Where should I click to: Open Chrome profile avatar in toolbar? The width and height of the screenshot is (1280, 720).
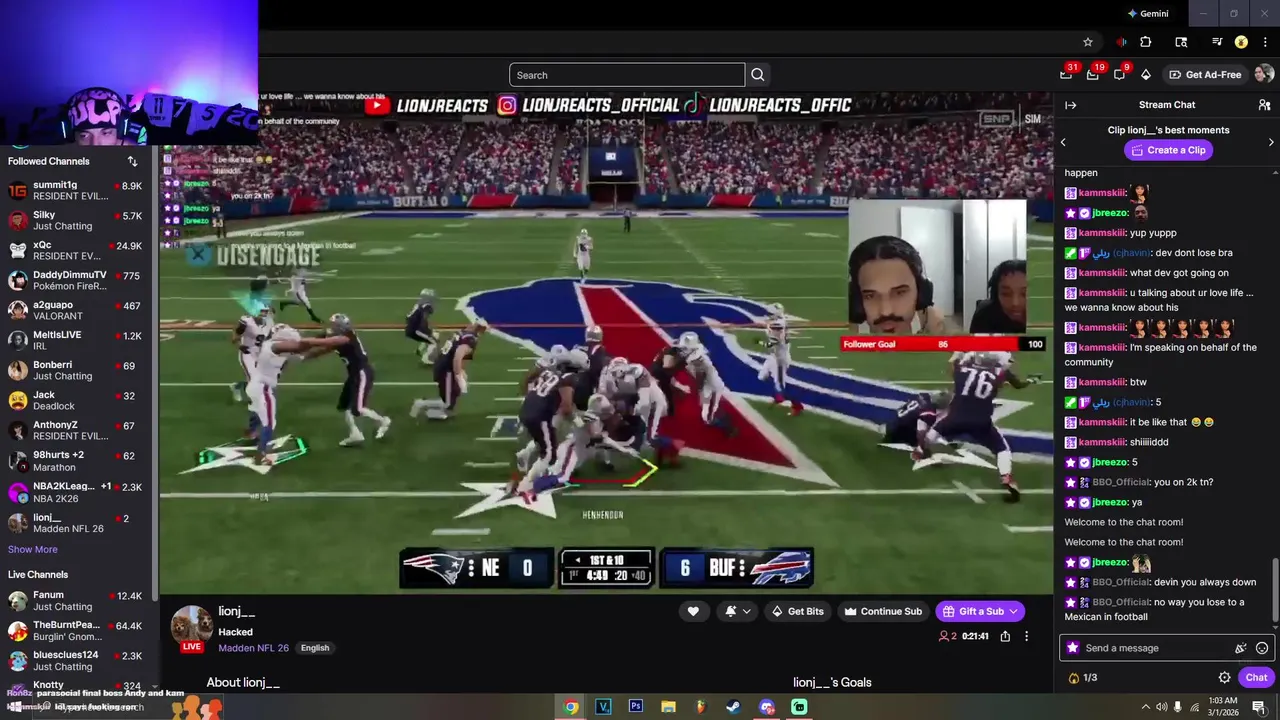pos(1241,42)
